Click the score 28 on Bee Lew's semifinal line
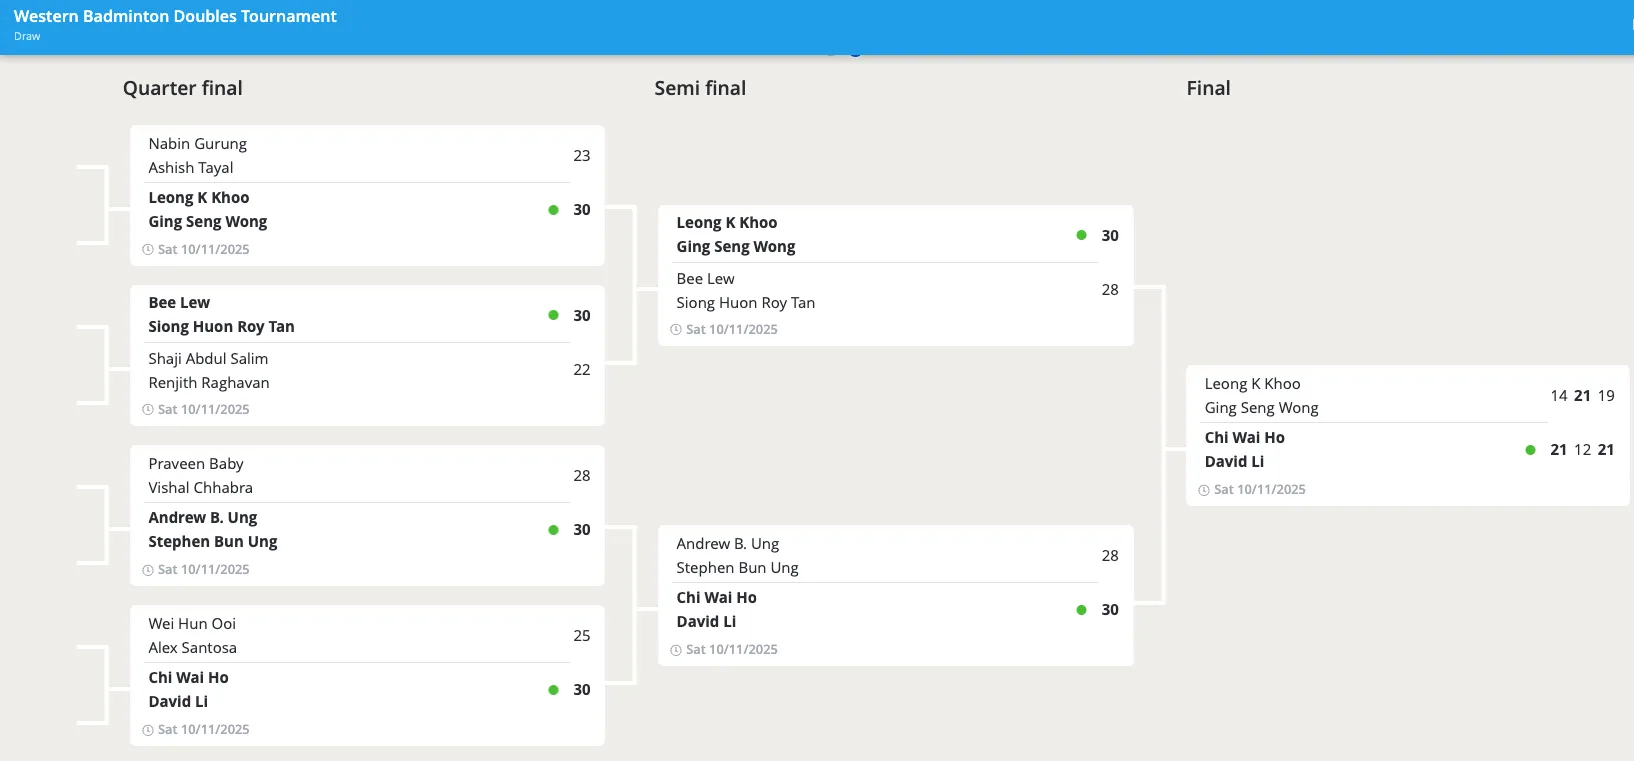1634x761 pixels. point(1110,289)
